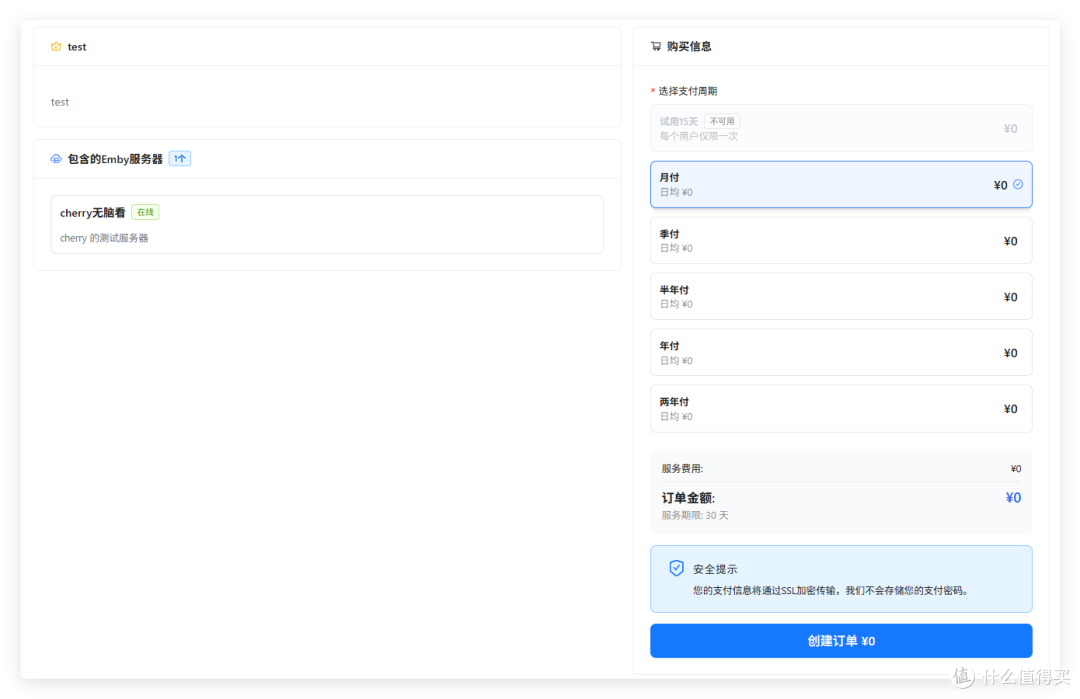Select the 两年付 payment cycle
Image resolution: width=1080 pixels, height=699 pixels.
[841, 408]
